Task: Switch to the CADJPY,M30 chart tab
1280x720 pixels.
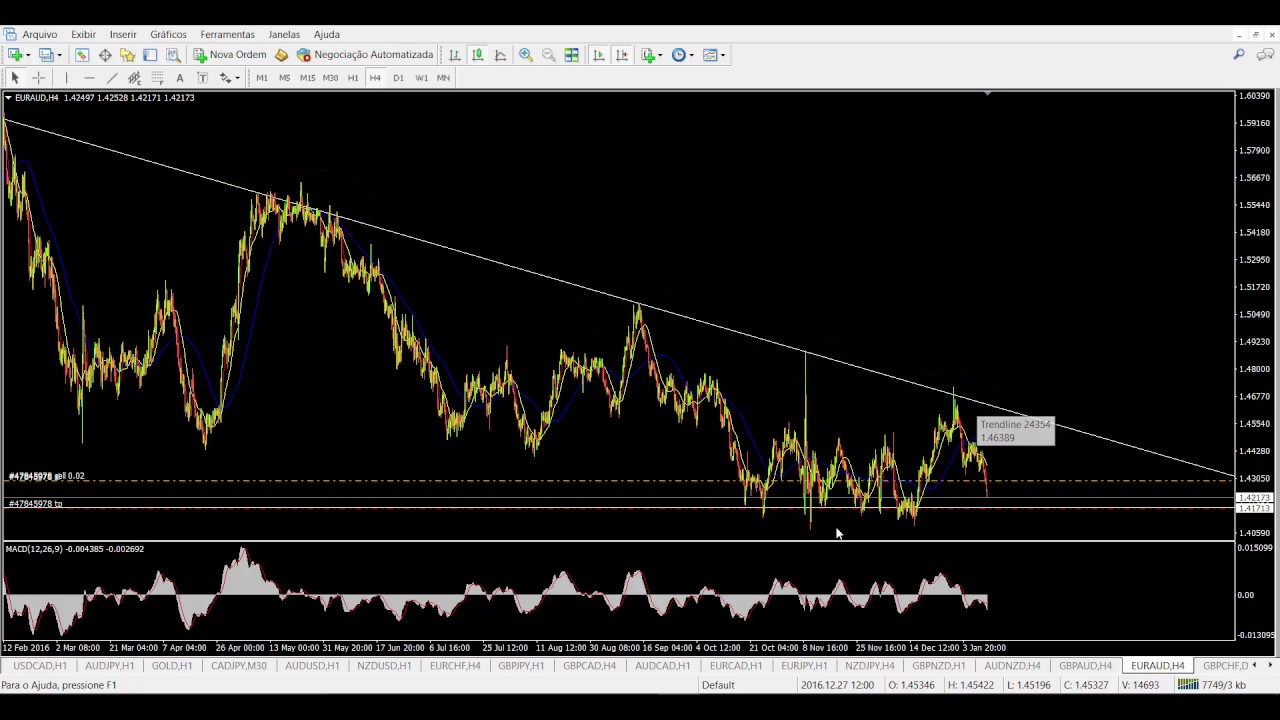Action: pos(239,666)
